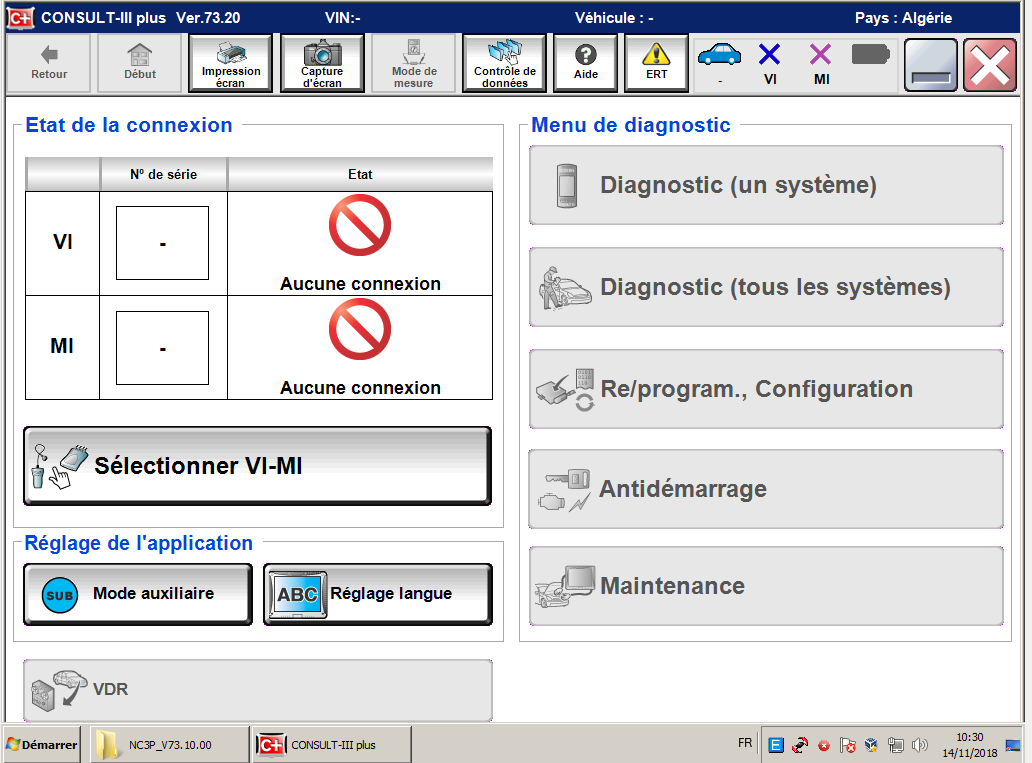Click the MI serial number field

click(x=163, y=348)
